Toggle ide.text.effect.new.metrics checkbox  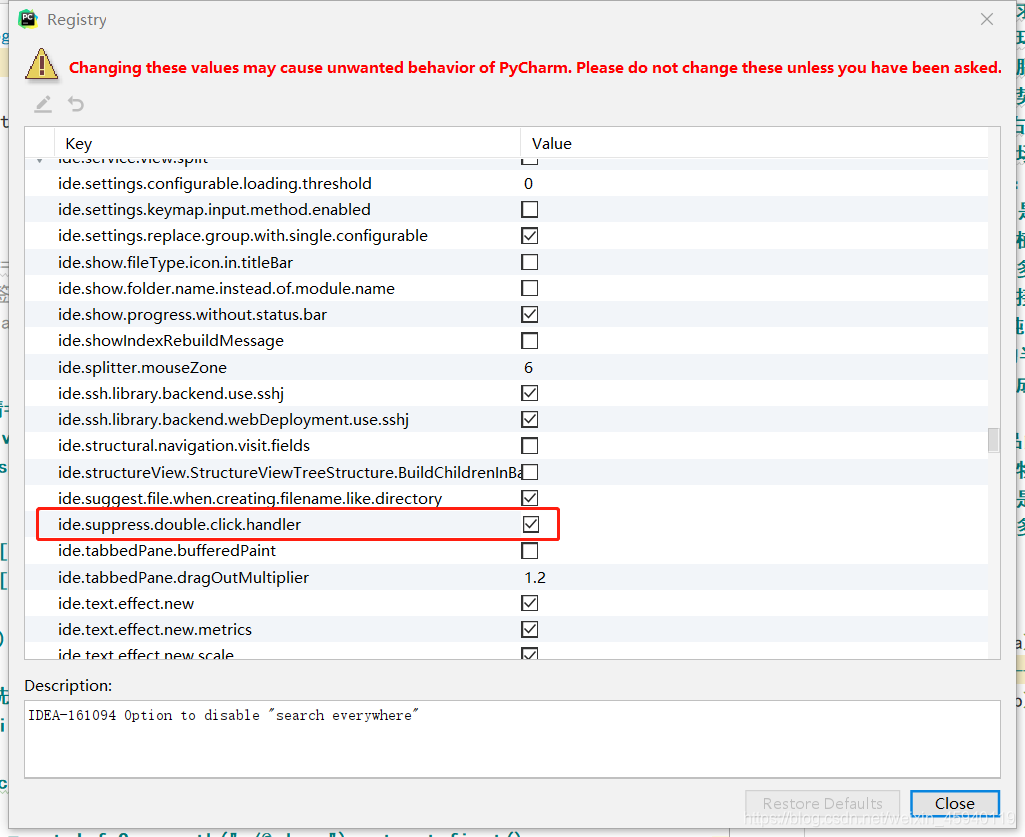tap(529, 629)
